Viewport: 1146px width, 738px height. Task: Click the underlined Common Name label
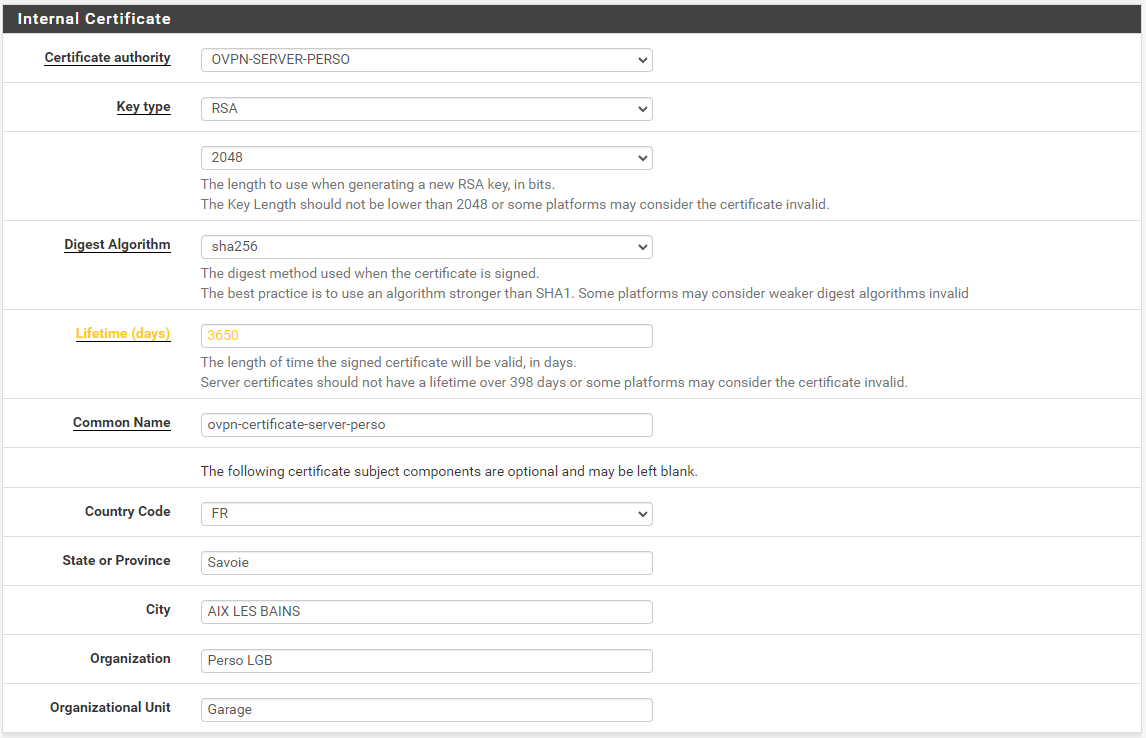[121, 423]
